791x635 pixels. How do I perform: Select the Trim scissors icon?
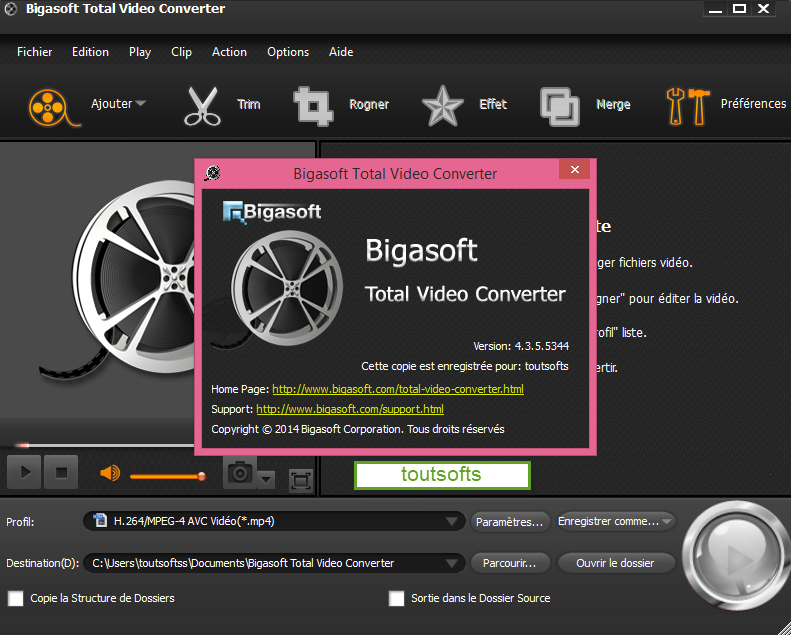[x=202, y=106]
